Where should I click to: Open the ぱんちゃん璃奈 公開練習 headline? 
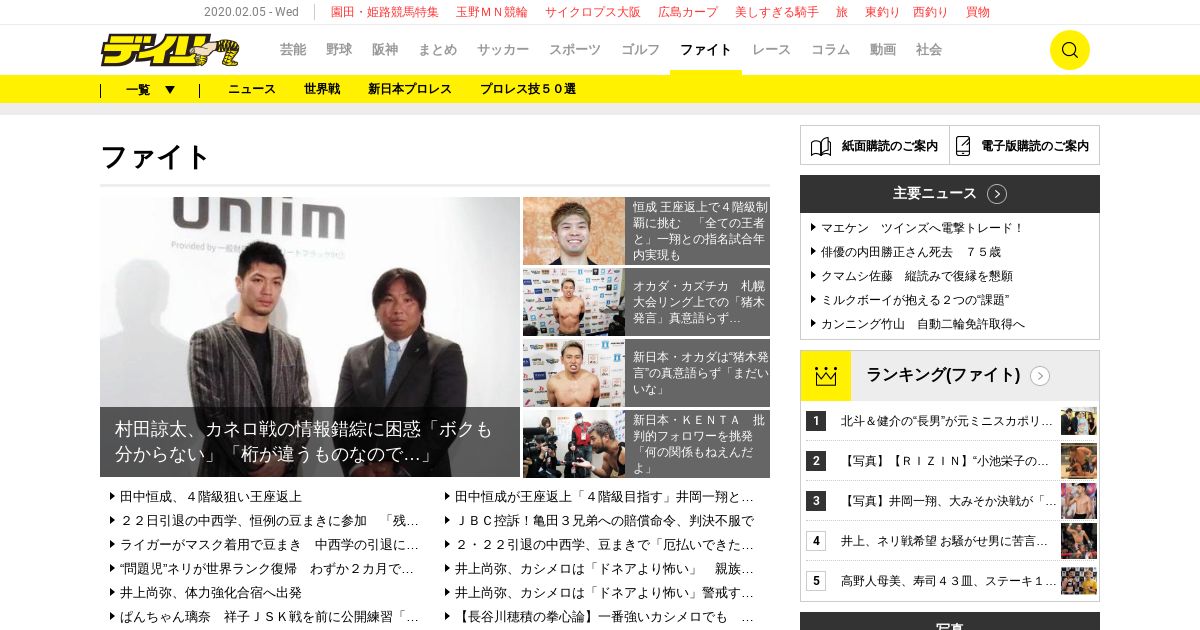(269, 616)
